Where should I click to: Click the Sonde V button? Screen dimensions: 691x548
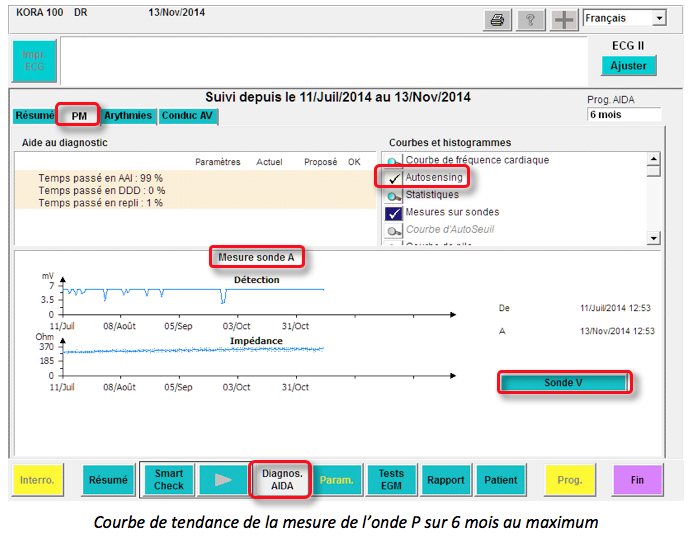click(x=564, y=383)
